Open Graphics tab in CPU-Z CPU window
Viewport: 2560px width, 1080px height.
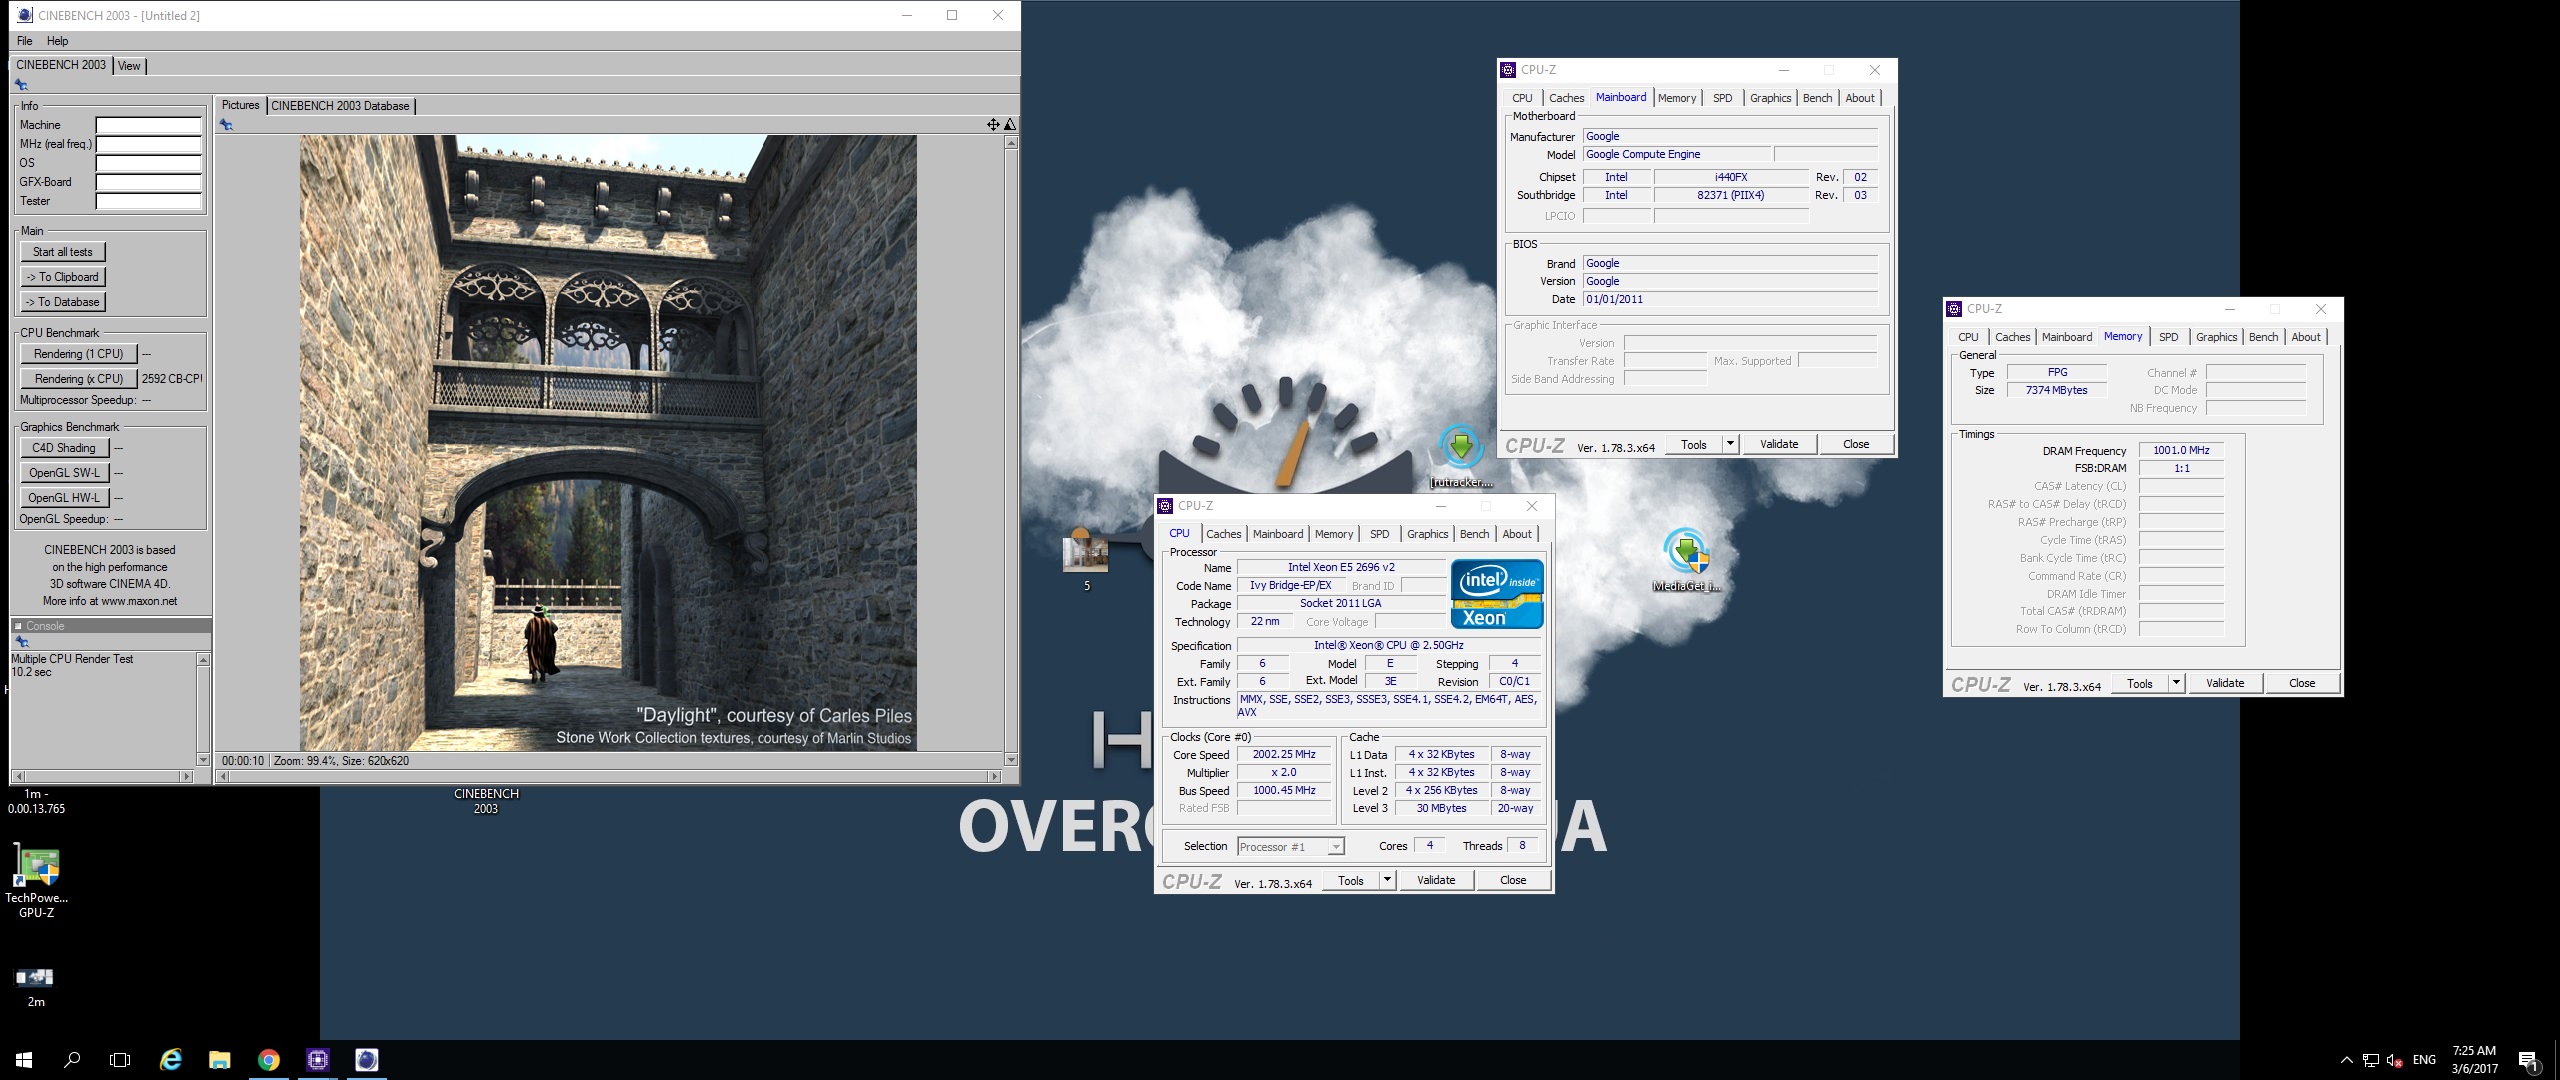click(x=1427, y=534)
